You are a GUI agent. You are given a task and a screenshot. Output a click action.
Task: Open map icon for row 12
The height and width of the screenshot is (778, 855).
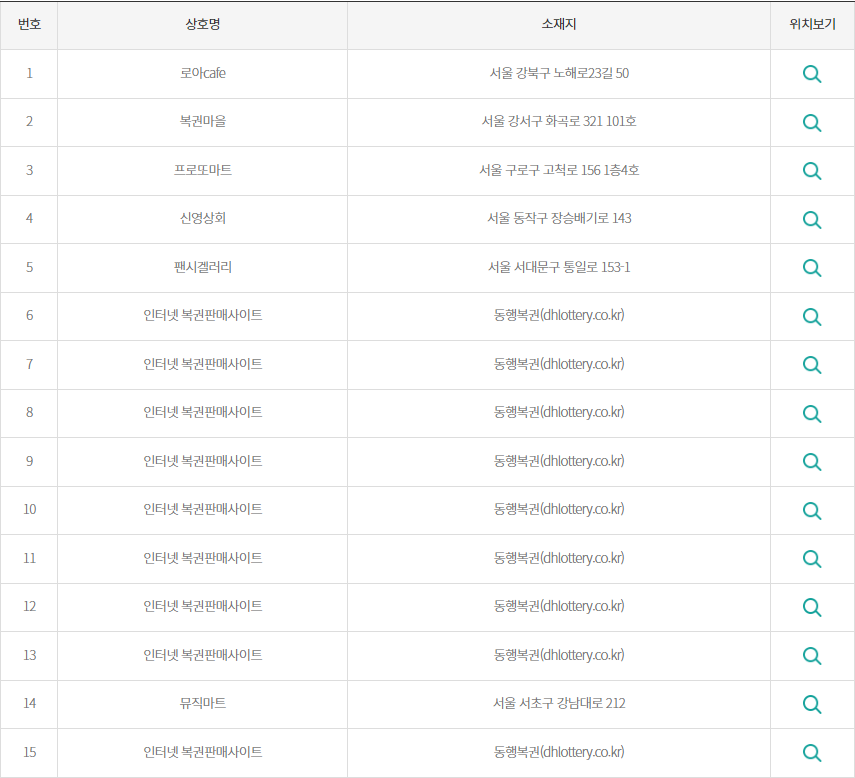click(x=811, y=607)
